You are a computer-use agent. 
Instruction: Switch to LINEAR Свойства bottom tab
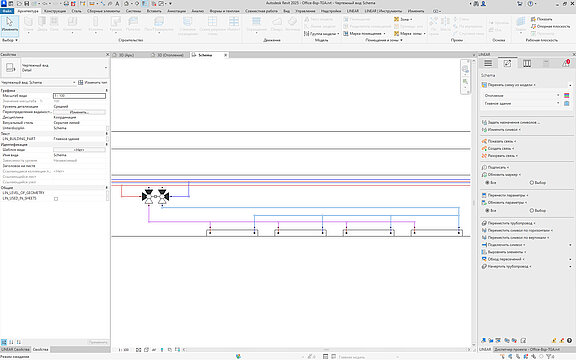click(15, 349)
